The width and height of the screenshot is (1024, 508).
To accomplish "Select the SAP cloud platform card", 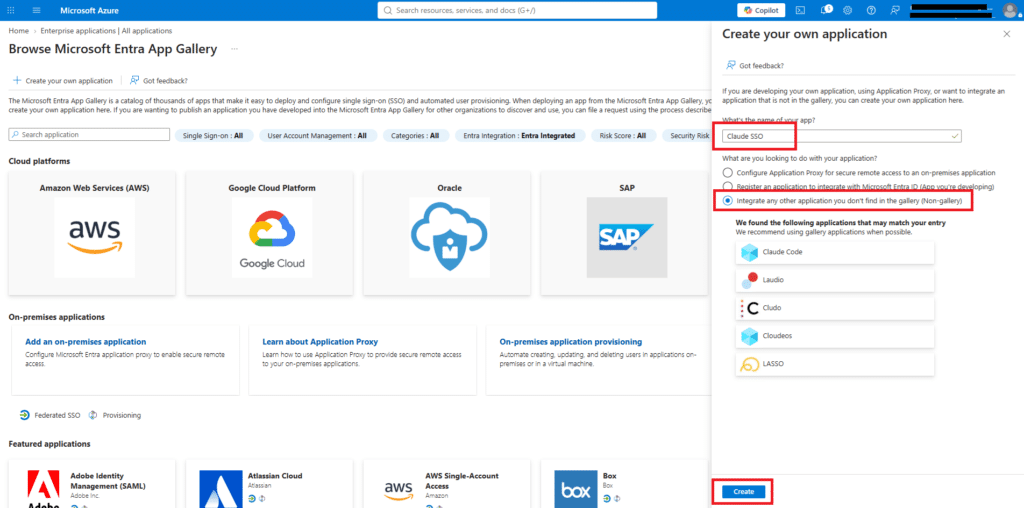I will [624, 233].
